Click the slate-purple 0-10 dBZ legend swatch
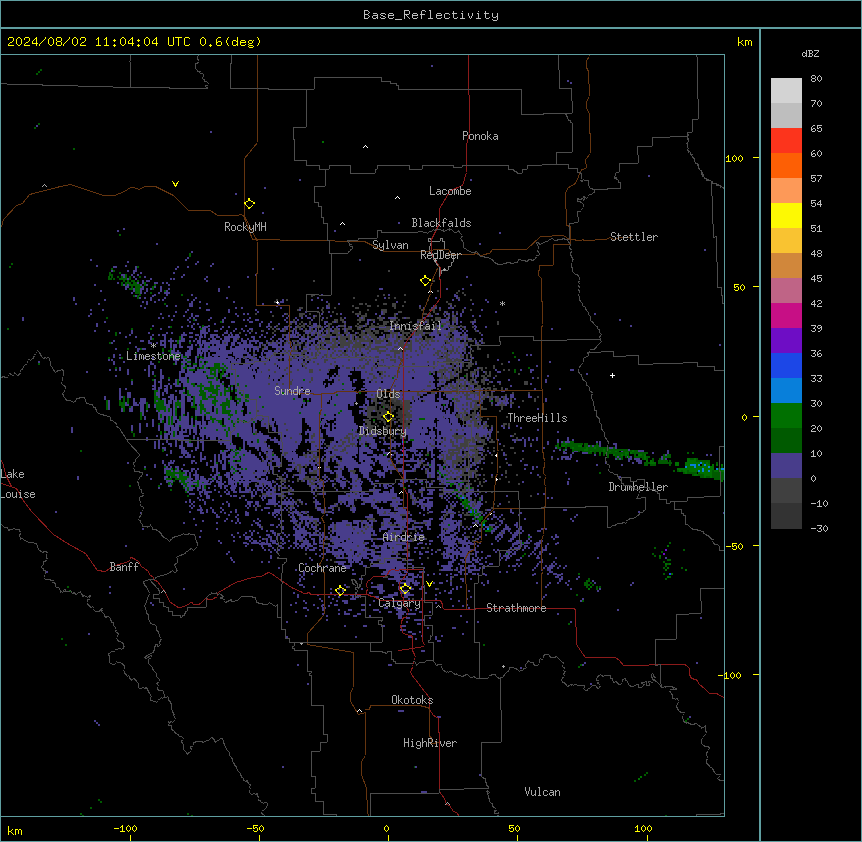The image size is (862, 842). 786,466
